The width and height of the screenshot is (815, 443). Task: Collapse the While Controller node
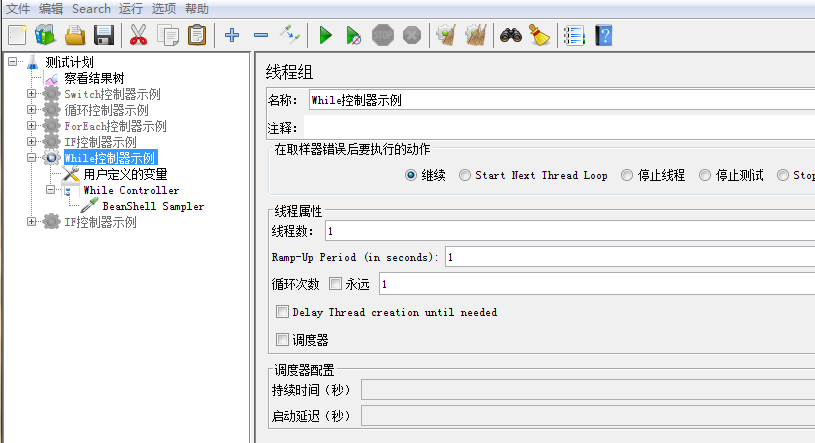pos(50,190)
